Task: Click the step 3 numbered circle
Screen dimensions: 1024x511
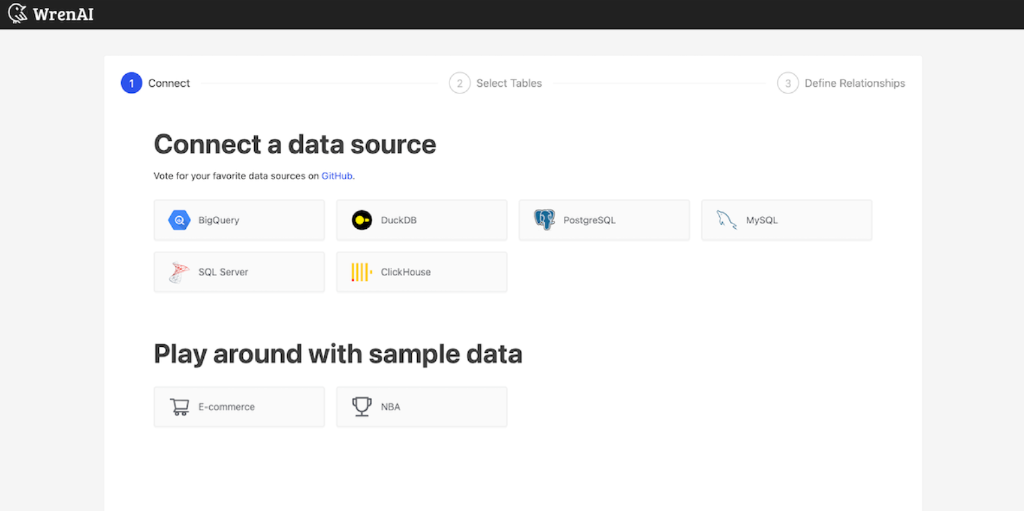Action: point(787,83)
